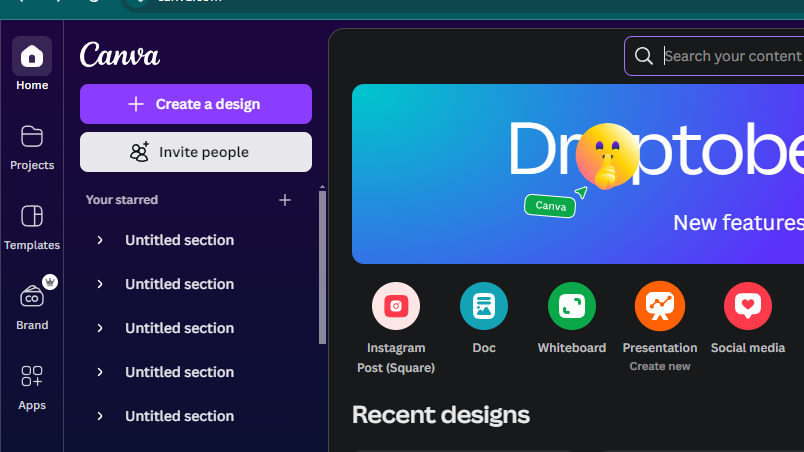Screen dimensions: 804x452
Task: Click the sidebar panel scrollbar
Action: click(323, 266)
